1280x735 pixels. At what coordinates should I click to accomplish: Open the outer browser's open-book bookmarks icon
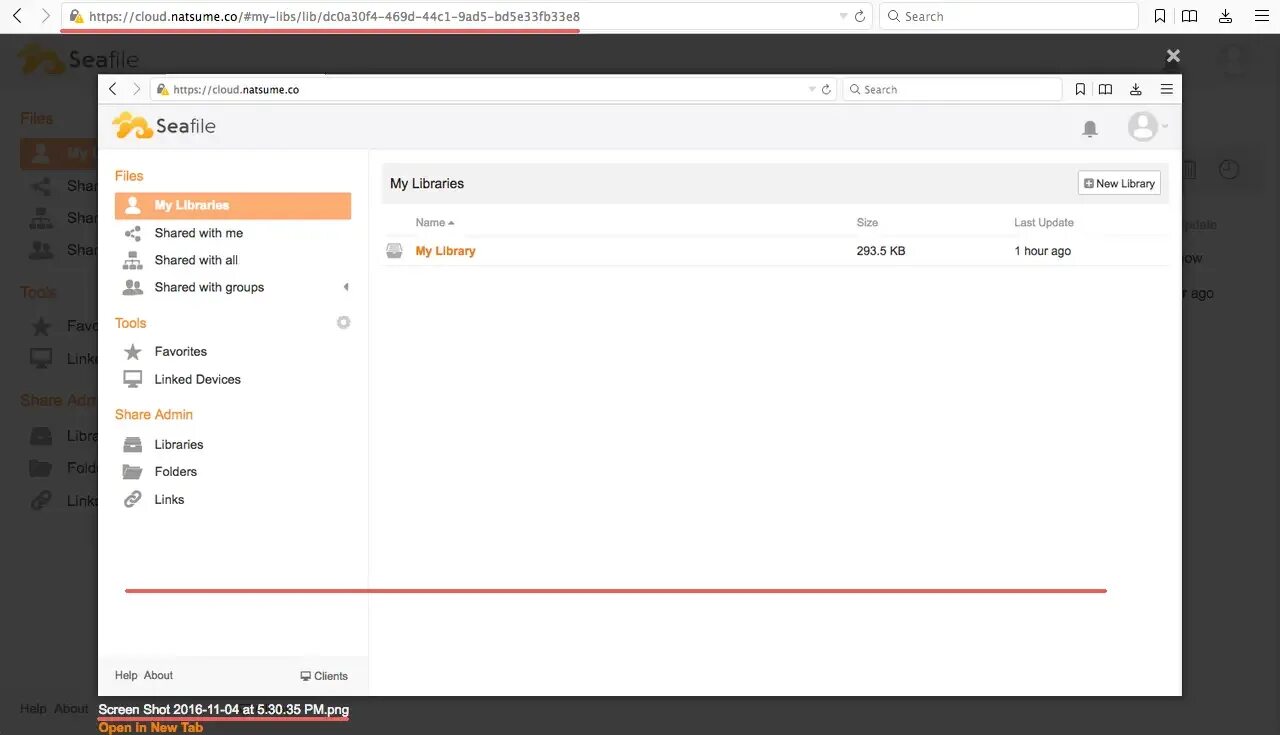(1190, 16)
